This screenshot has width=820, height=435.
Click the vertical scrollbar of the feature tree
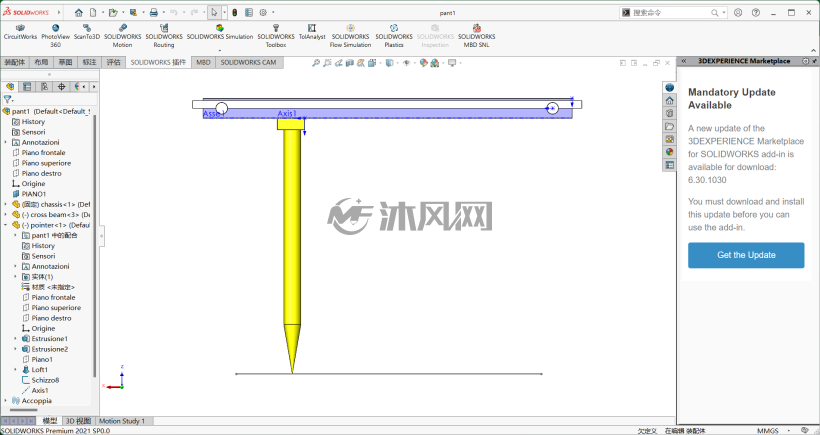point(94,246)
